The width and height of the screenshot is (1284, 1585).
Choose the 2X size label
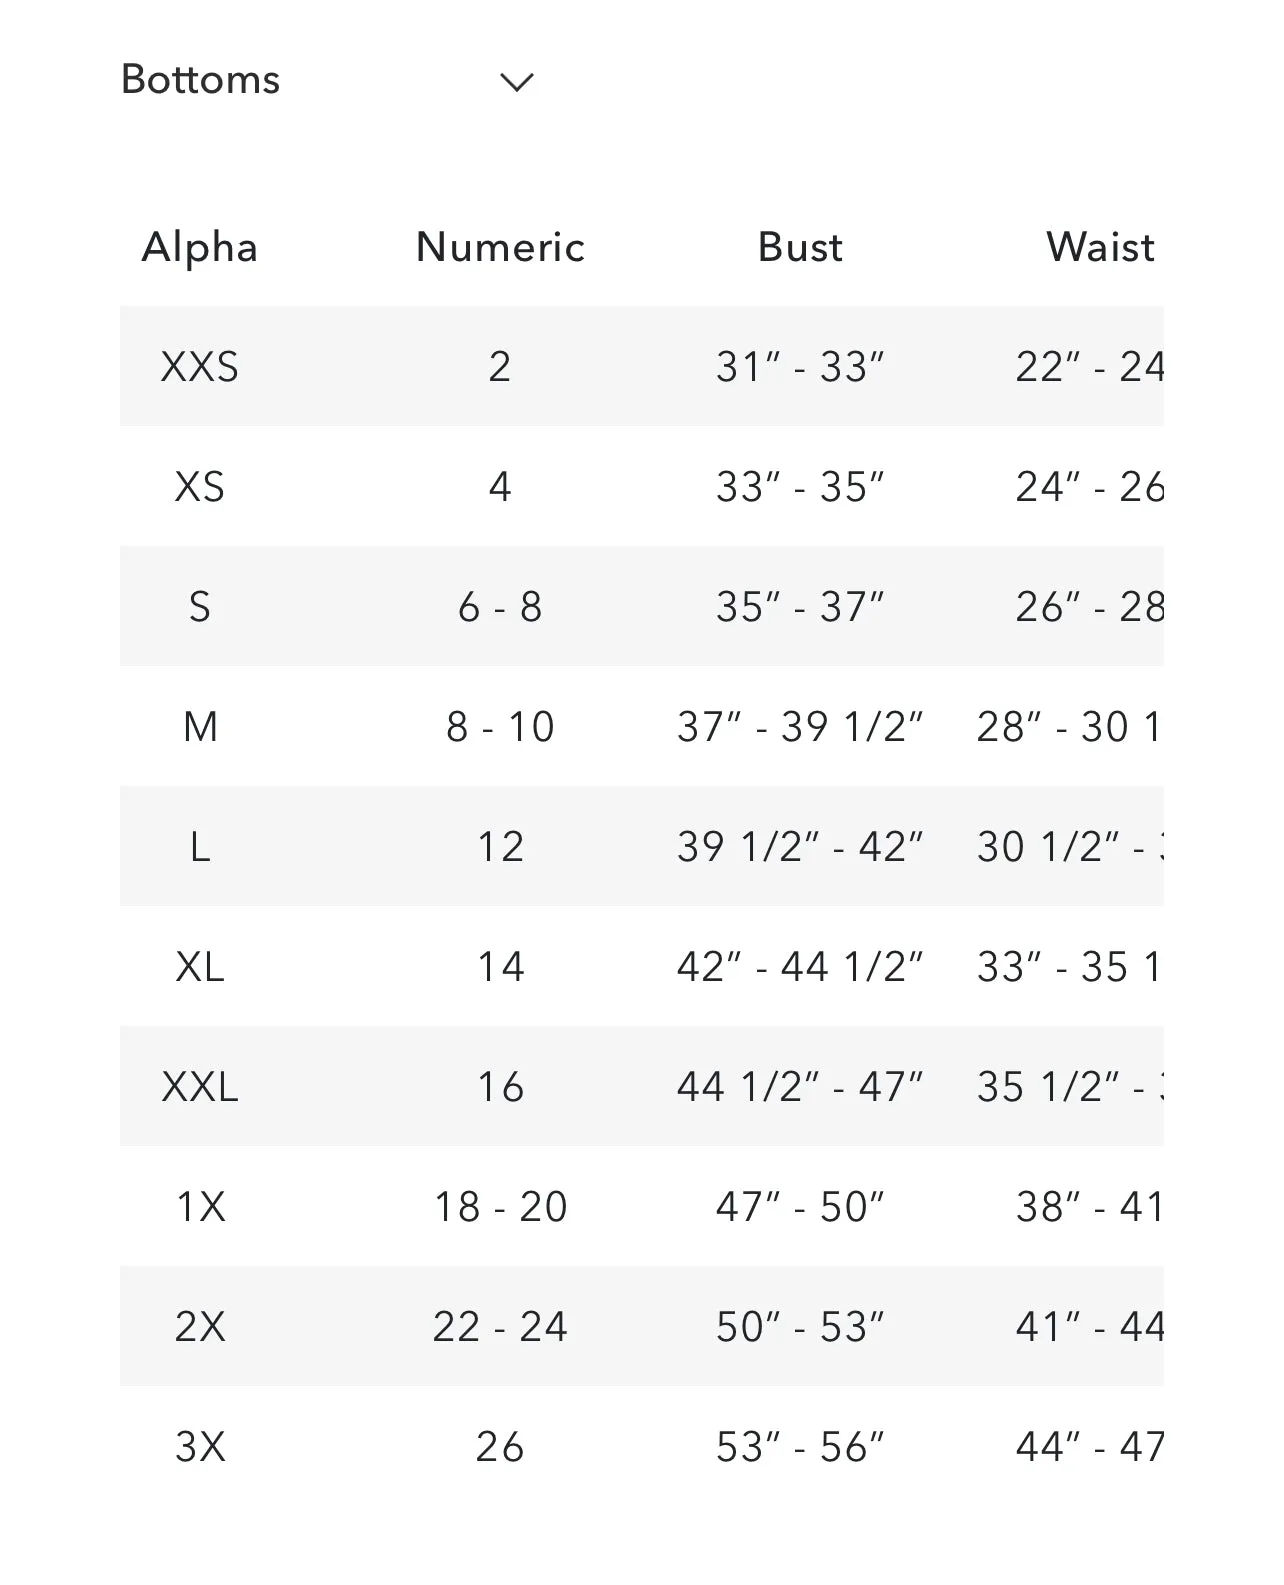coord(200,1327)
